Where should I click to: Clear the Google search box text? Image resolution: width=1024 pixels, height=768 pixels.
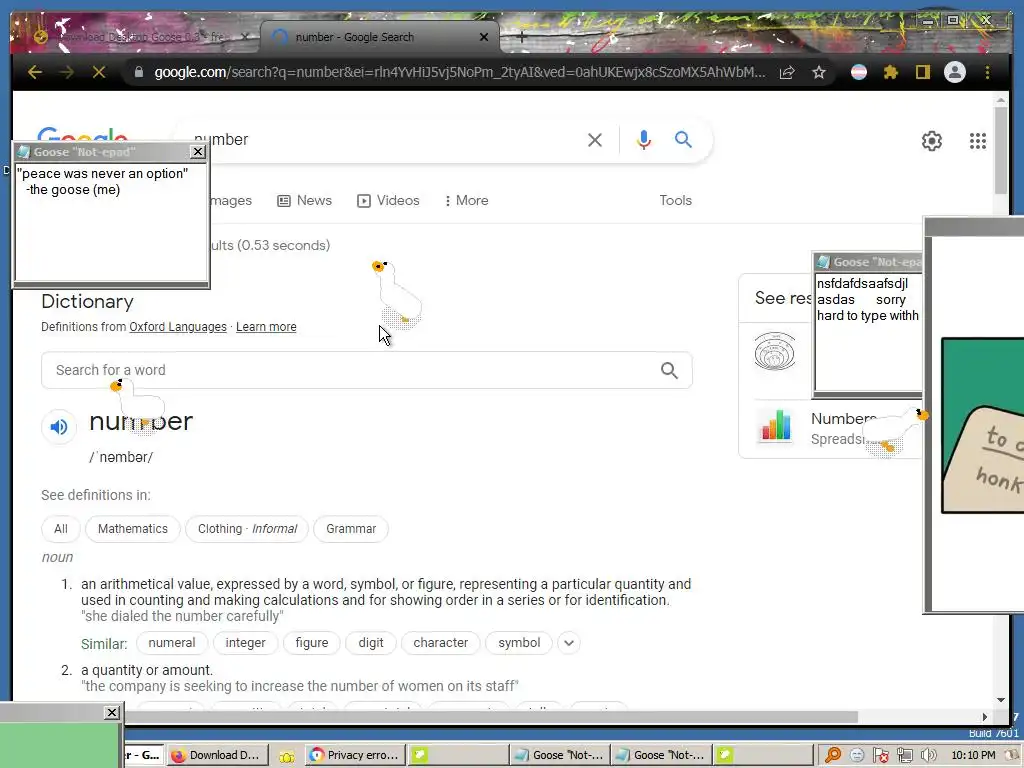click(594, 140)
